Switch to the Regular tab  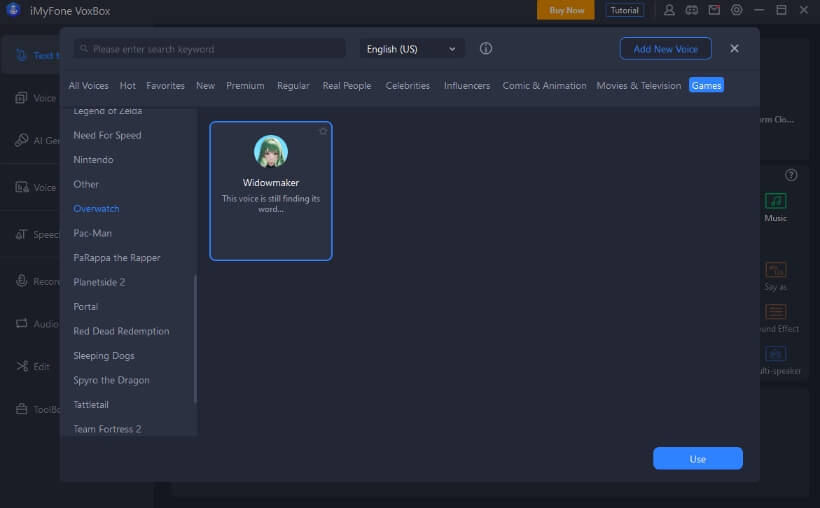[x=293, y=85]
